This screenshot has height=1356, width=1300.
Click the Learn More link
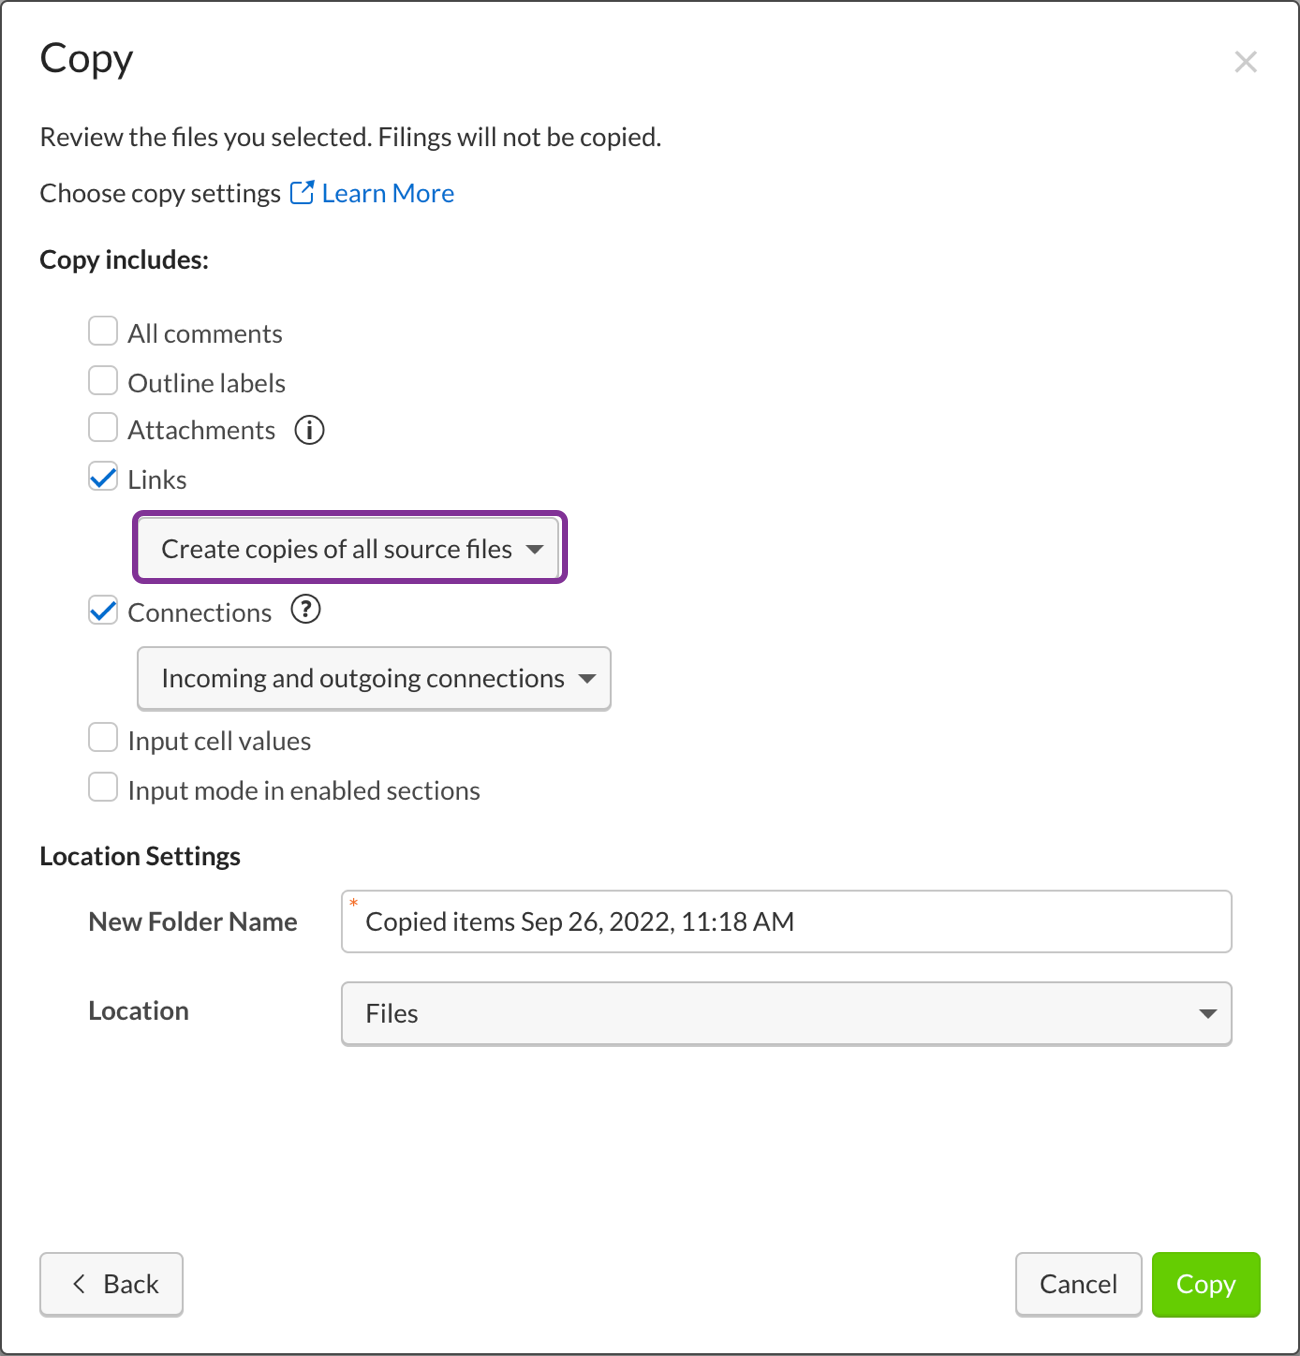(386, 192)
